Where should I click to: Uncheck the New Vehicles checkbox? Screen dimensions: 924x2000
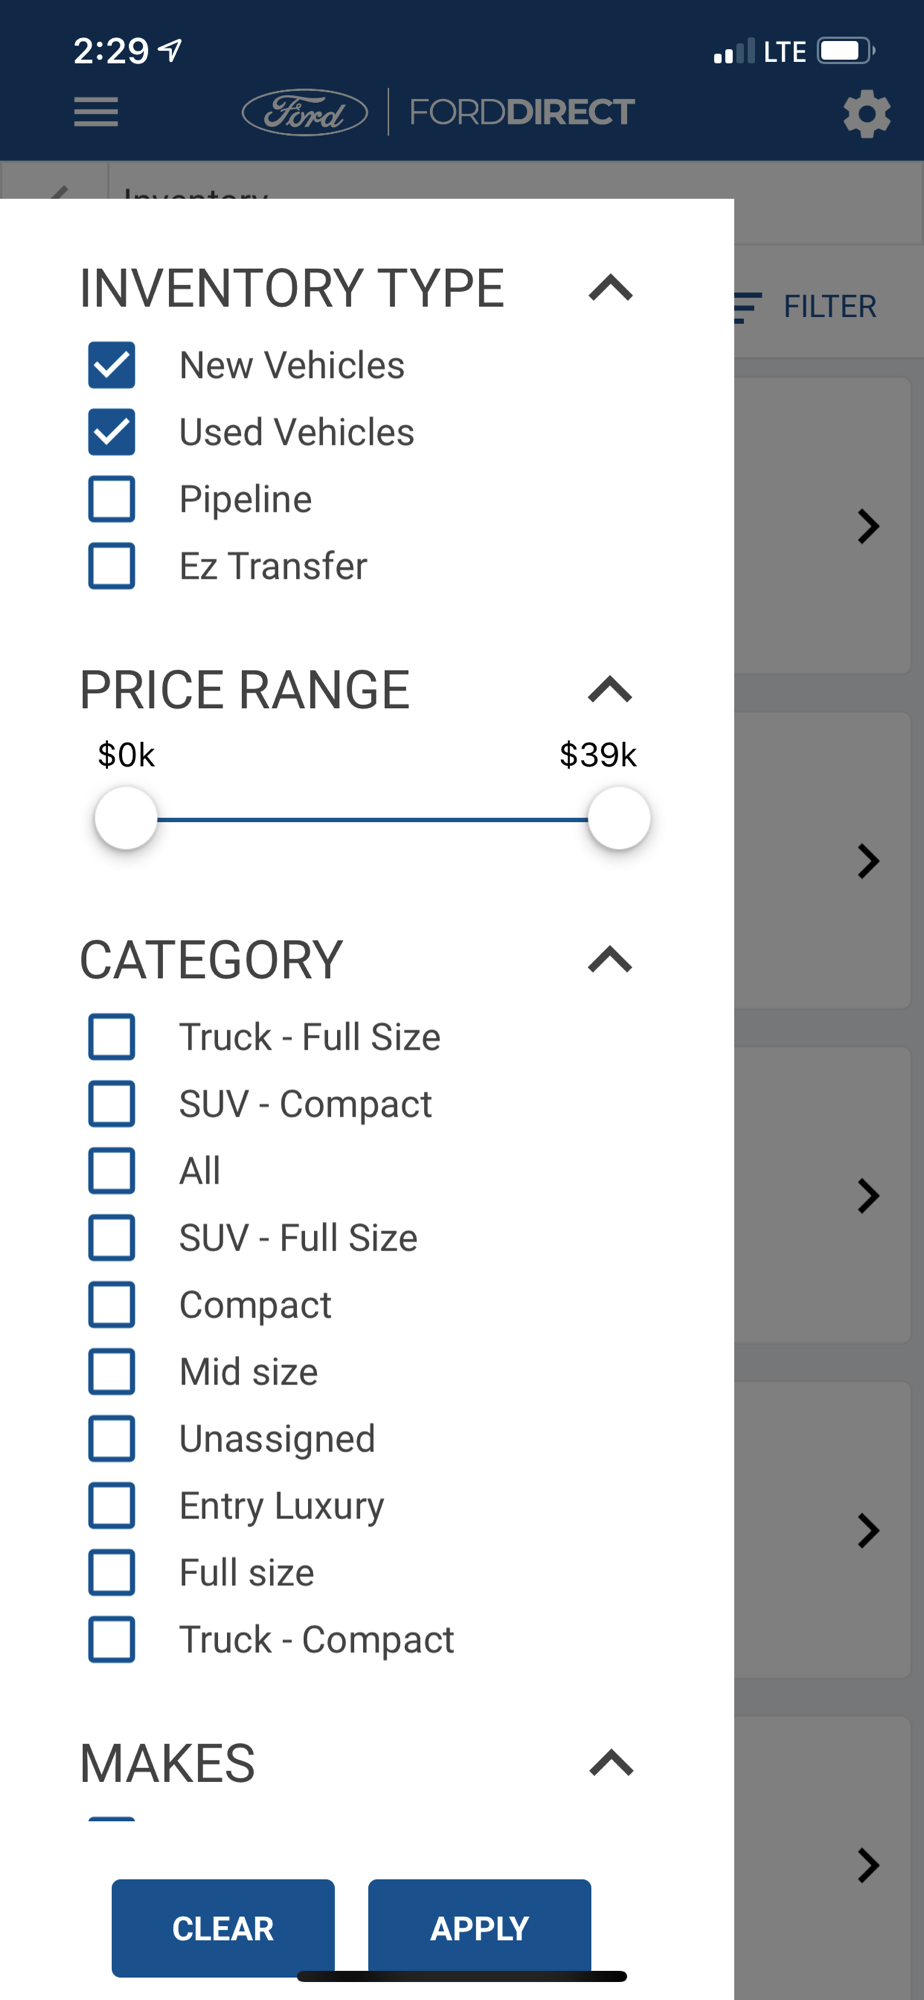coord(112,365)
